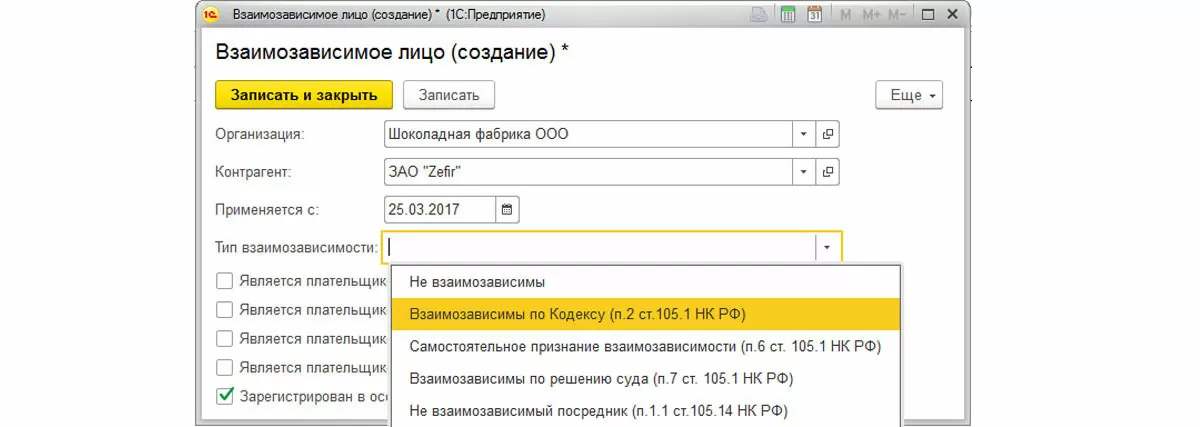This screenshot has width=1200, height=427.
Task: Expand the Организация dropdown list
Action: click(805, 133)
